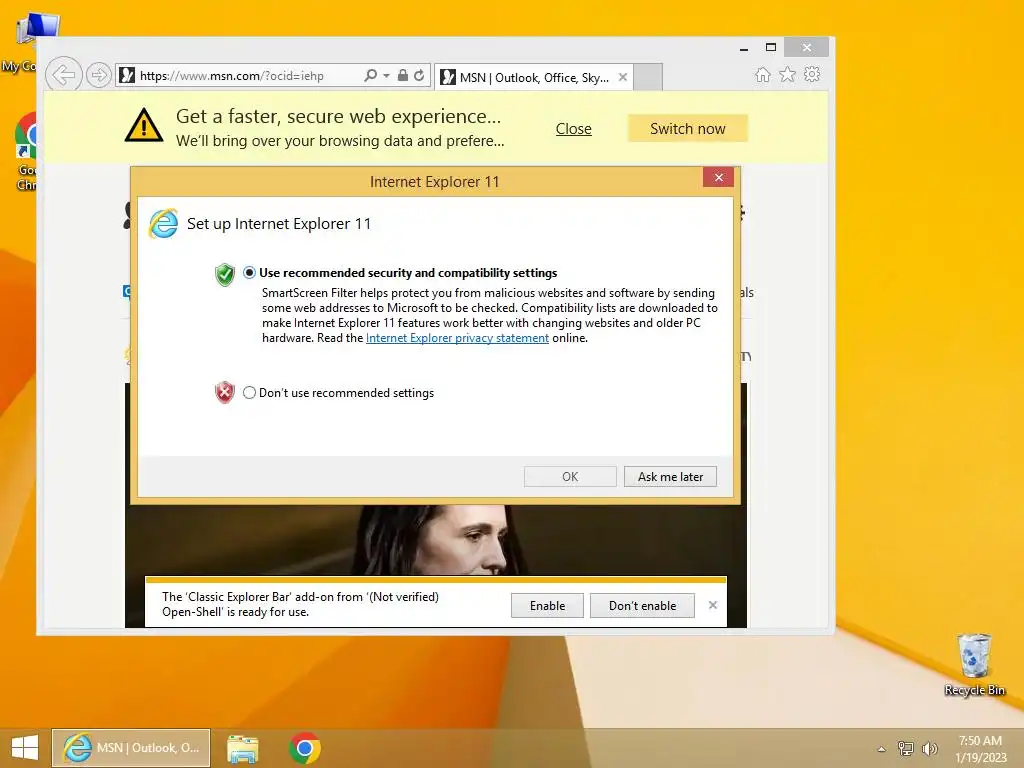Minimize the Internet Explorer window
This screenshot has height=768, width=1024.
point(744,48)
